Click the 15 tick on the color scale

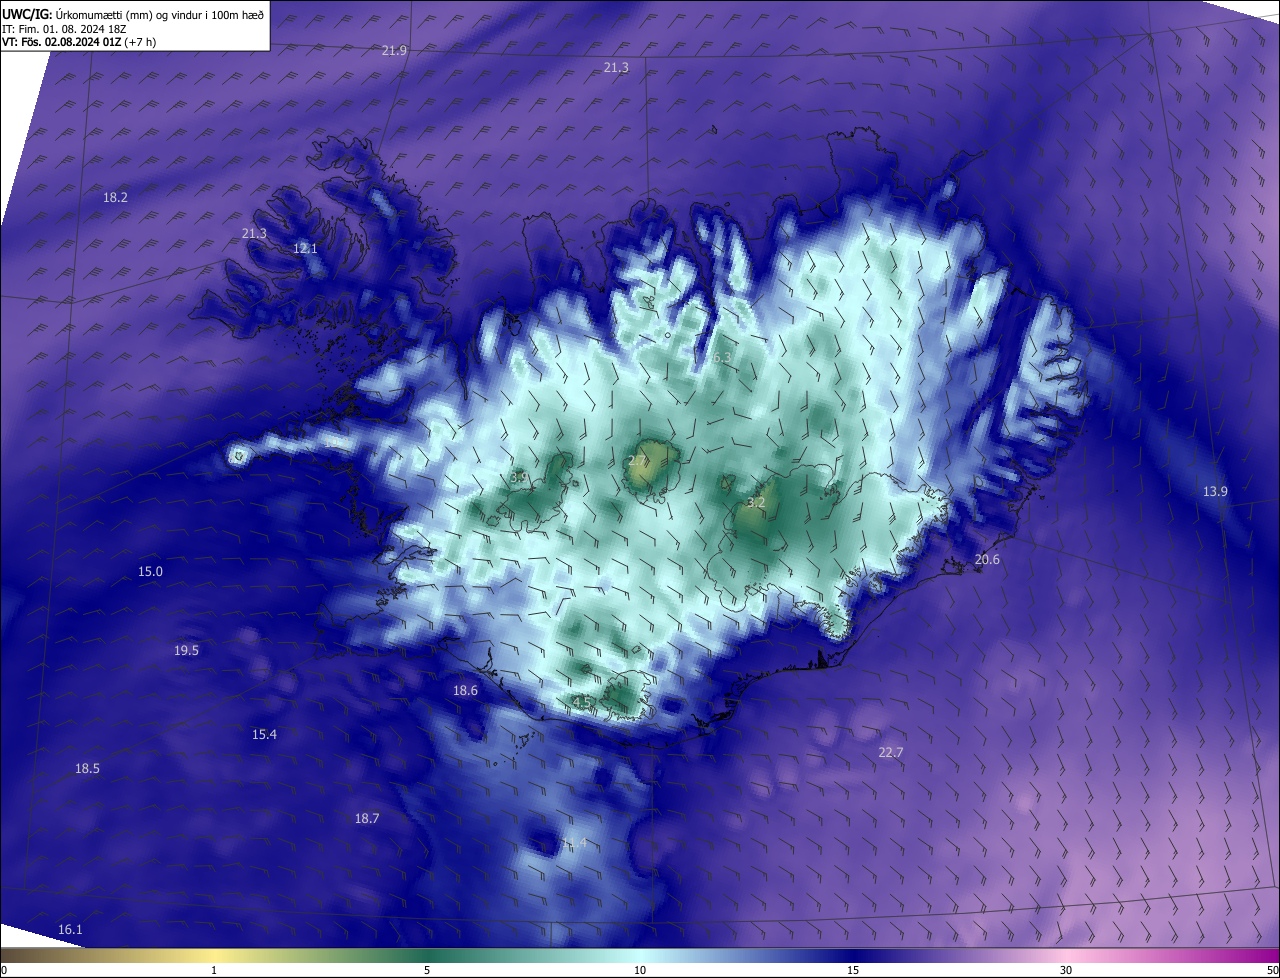(x=853, y=970)
